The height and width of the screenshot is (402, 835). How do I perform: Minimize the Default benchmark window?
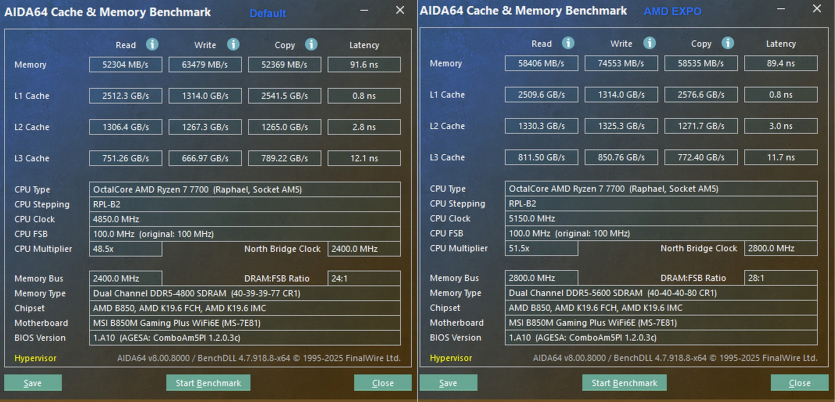(366, 10)
